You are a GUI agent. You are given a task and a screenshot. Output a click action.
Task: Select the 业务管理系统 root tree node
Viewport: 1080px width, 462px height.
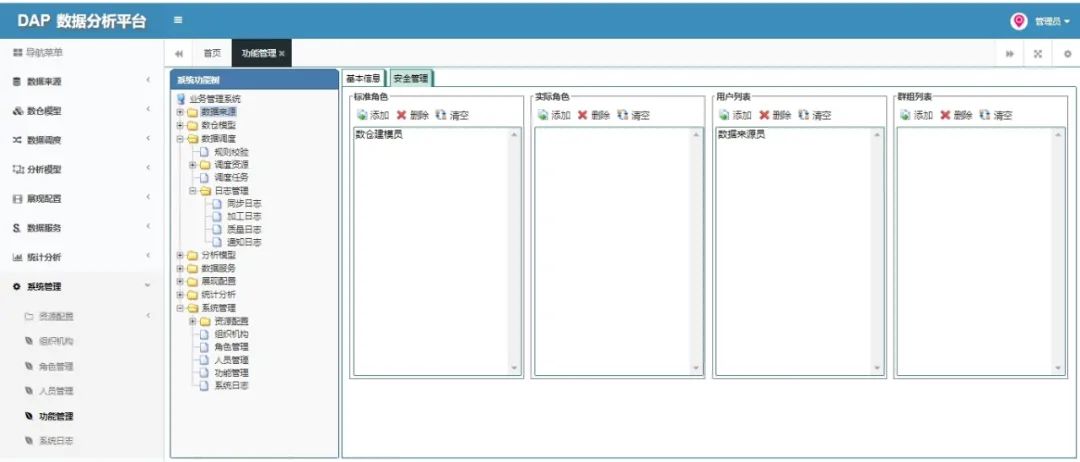click(x=215, y=99)
